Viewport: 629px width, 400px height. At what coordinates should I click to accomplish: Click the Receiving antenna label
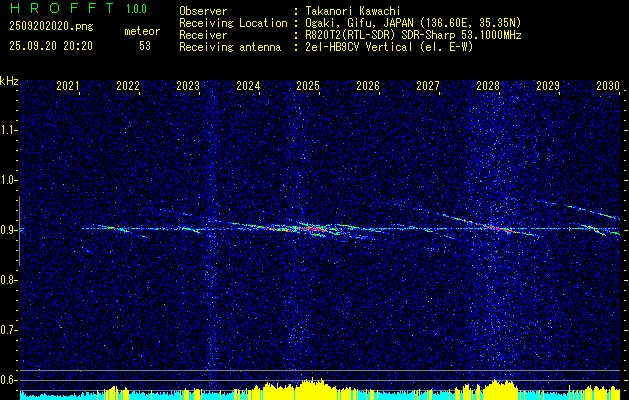(x=230, y=47)
